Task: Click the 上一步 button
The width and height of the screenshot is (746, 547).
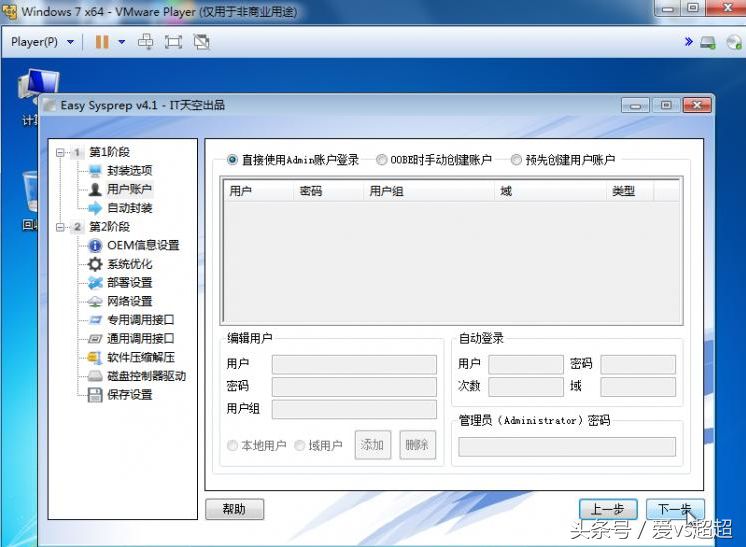Action: pos(608,509)
